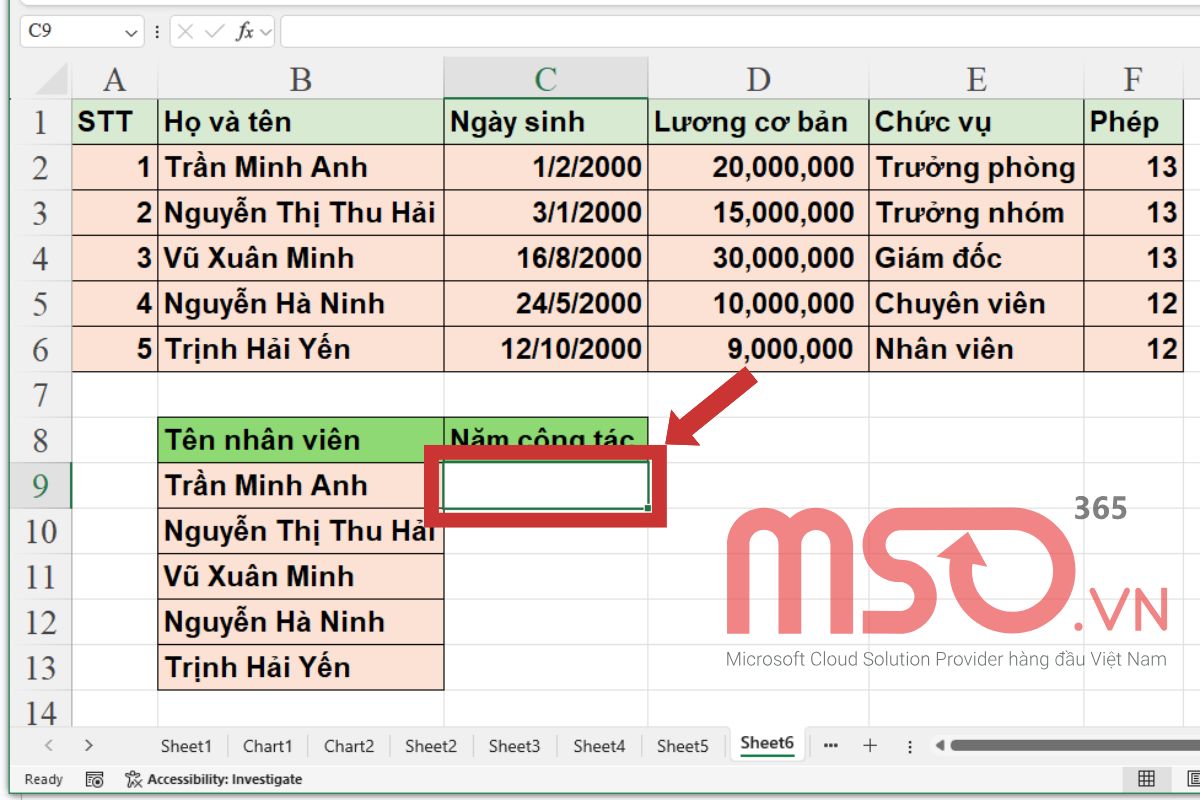Show more sheets via ellipsis button

831,745
